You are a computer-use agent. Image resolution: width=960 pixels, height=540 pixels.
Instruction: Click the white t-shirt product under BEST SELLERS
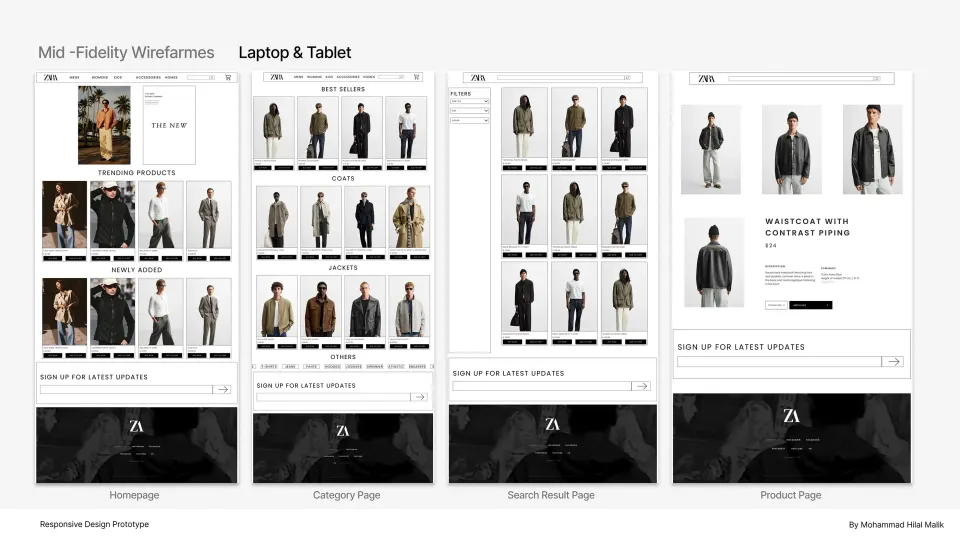click(x=406, y=129)
